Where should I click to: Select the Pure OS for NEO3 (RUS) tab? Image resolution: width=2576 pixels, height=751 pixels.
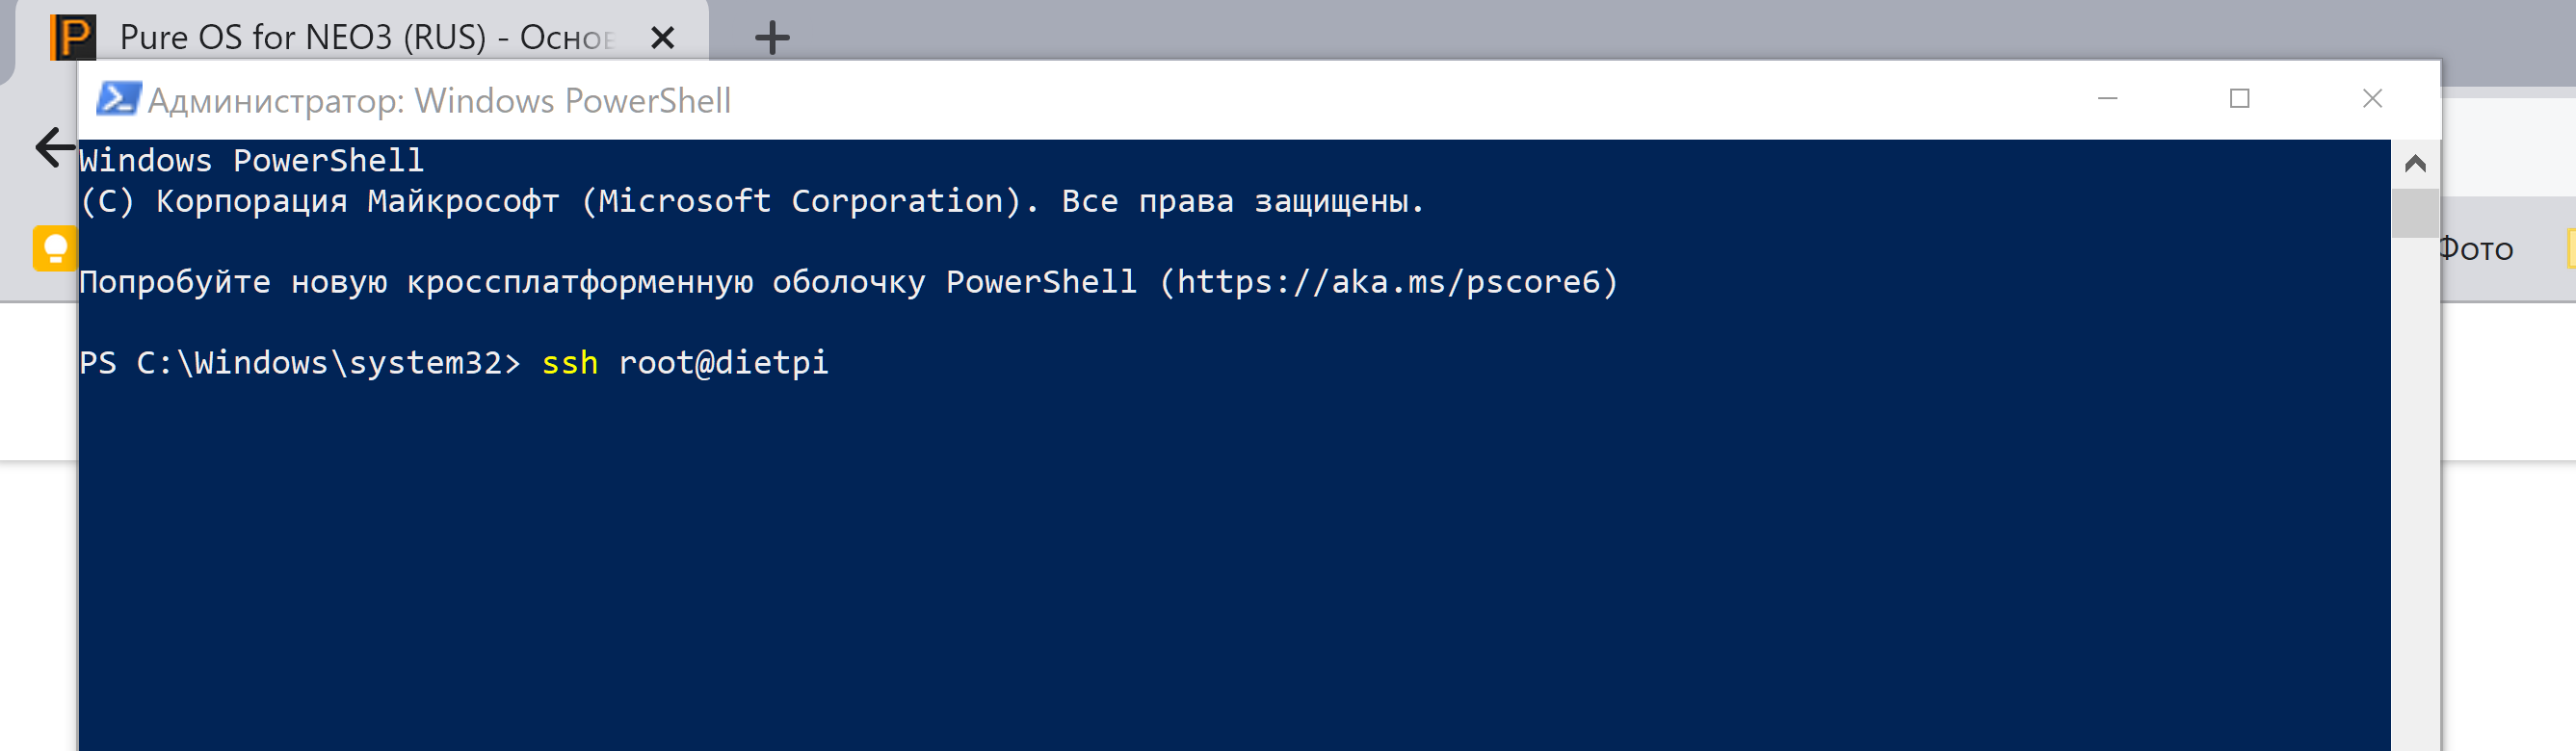(365, 38)
